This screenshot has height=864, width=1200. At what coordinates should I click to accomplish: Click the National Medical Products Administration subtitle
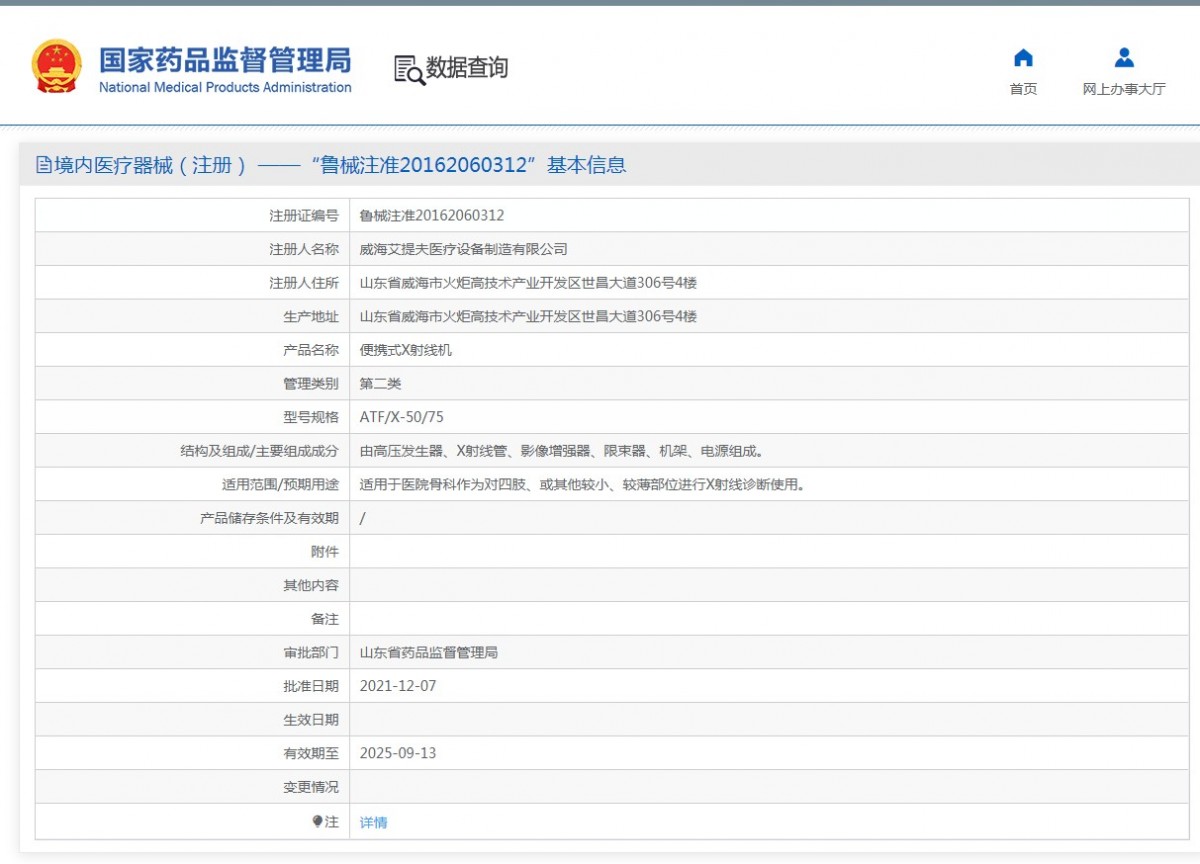tap(225, 88)
